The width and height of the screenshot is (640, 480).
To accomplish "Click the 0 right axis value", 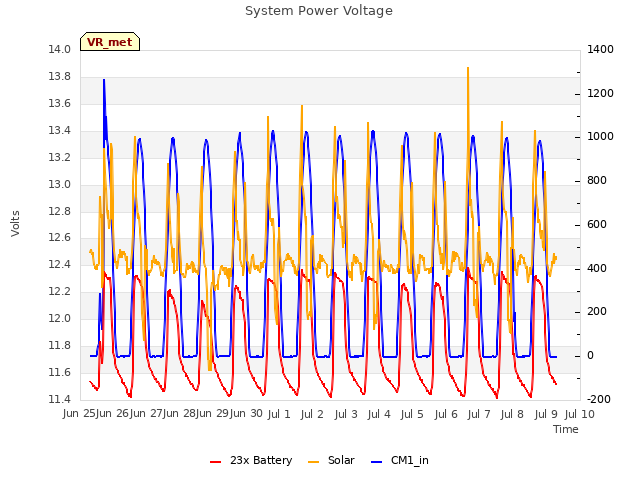I will pos(590,356).
